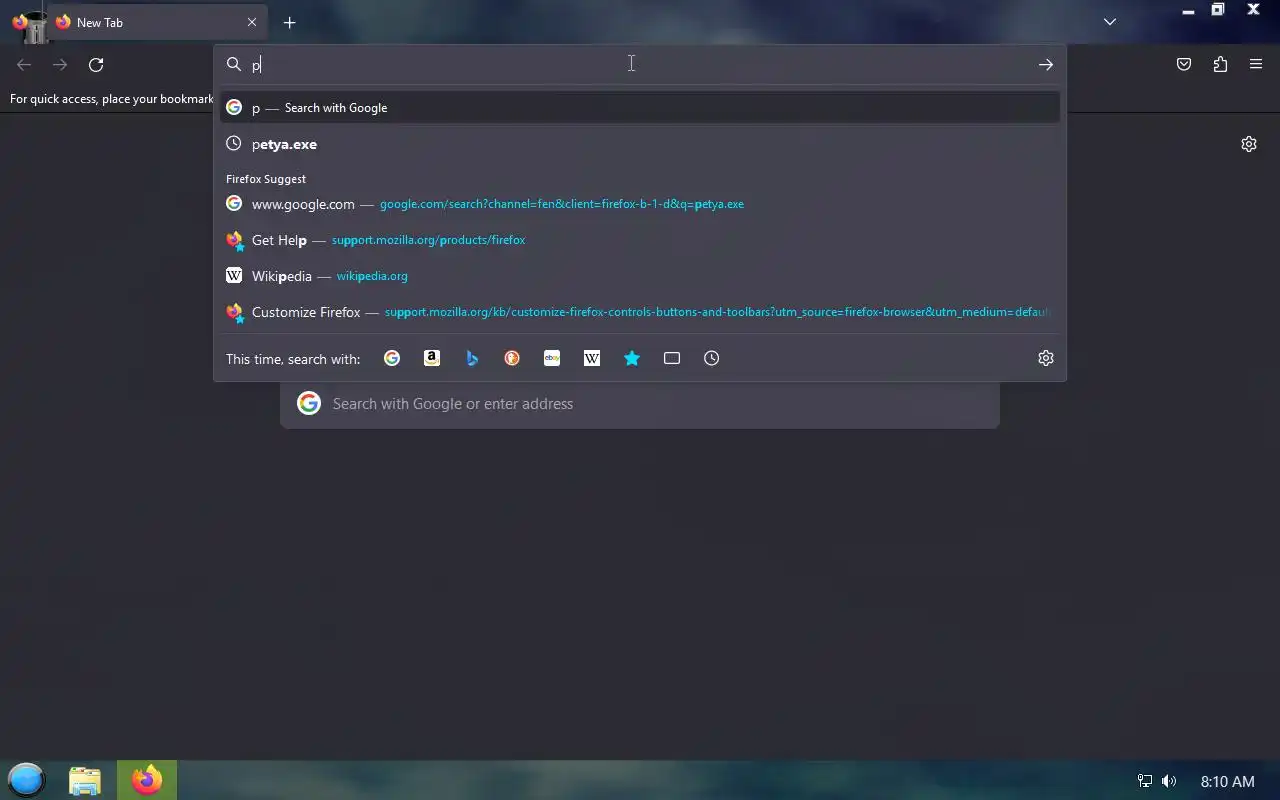Click the 8:10 AM clock
Image resolution: width=1280 pixels, height=800 pixels.
pyautogui.click(x=1227, y=781)
